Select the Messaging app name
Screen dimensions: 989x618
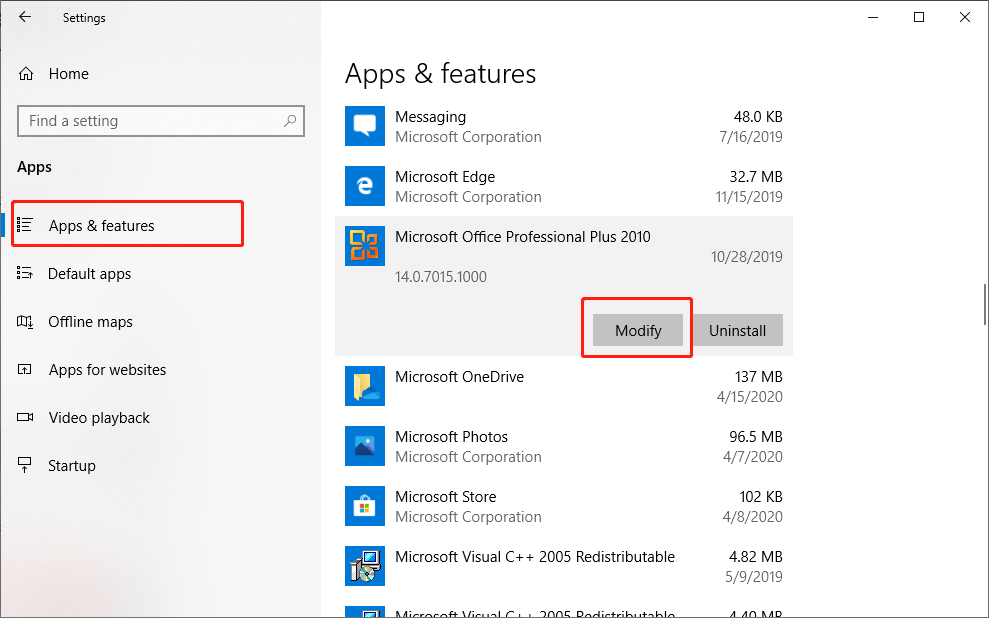(430, 117)
